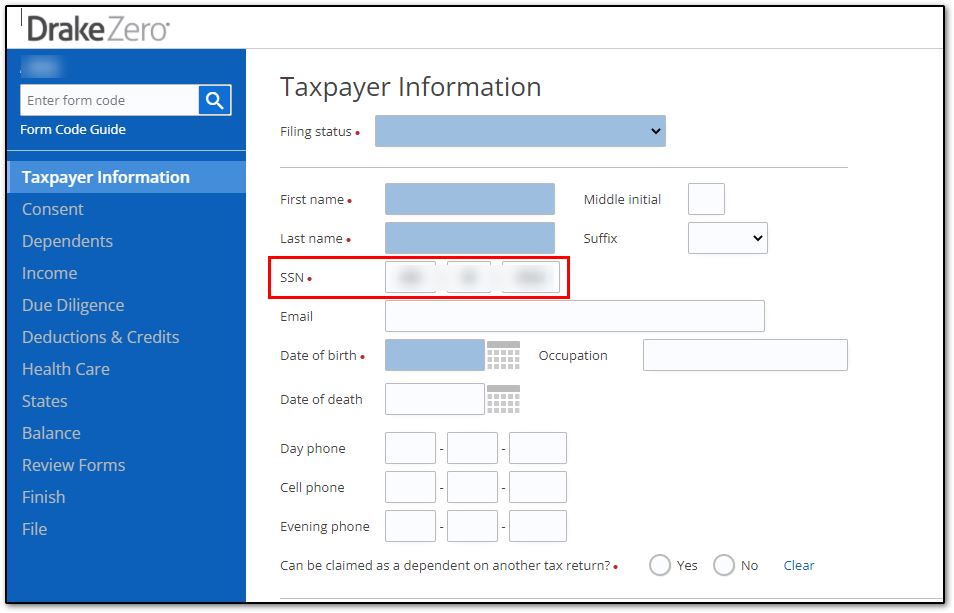Viewport: 954px width, 613px height.
Task: Open the Health Care section
Action: click(x=65, y=369)
